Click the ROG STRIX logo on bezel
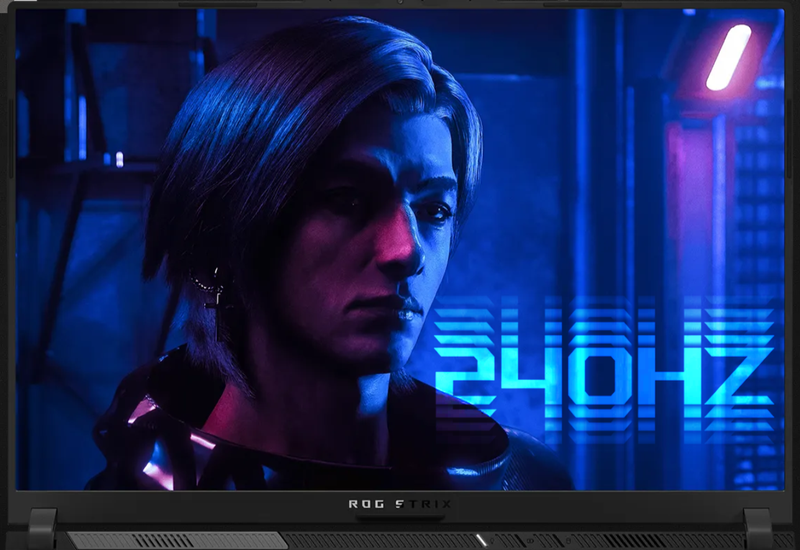This screenshot has height=550, width=800. pyautogui.click(x=400, y=504)
